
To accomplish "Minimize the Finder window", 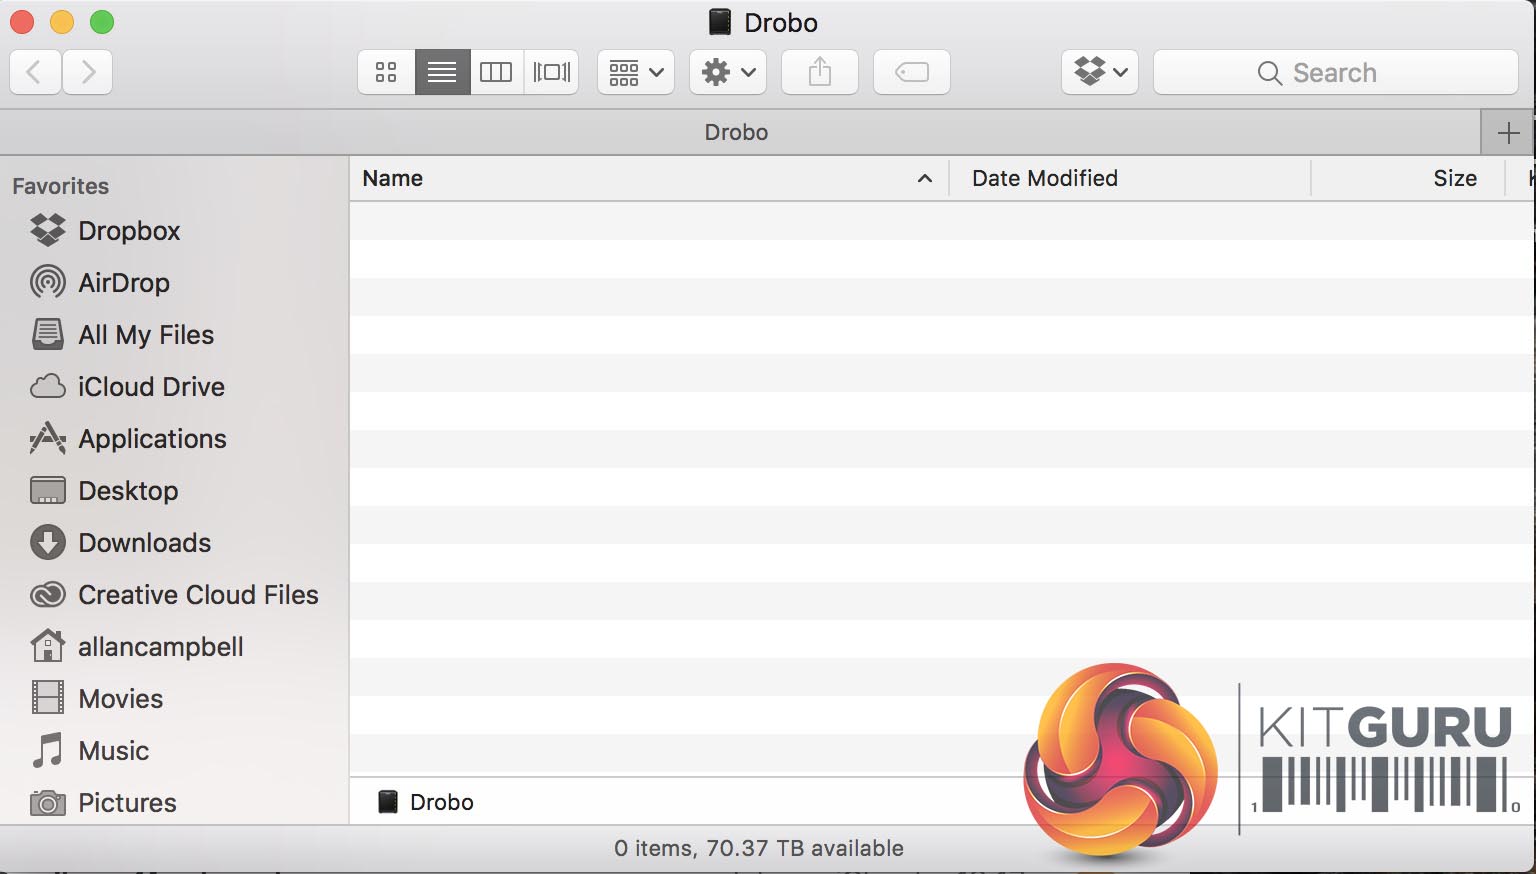I will click(x=62, y=22).
